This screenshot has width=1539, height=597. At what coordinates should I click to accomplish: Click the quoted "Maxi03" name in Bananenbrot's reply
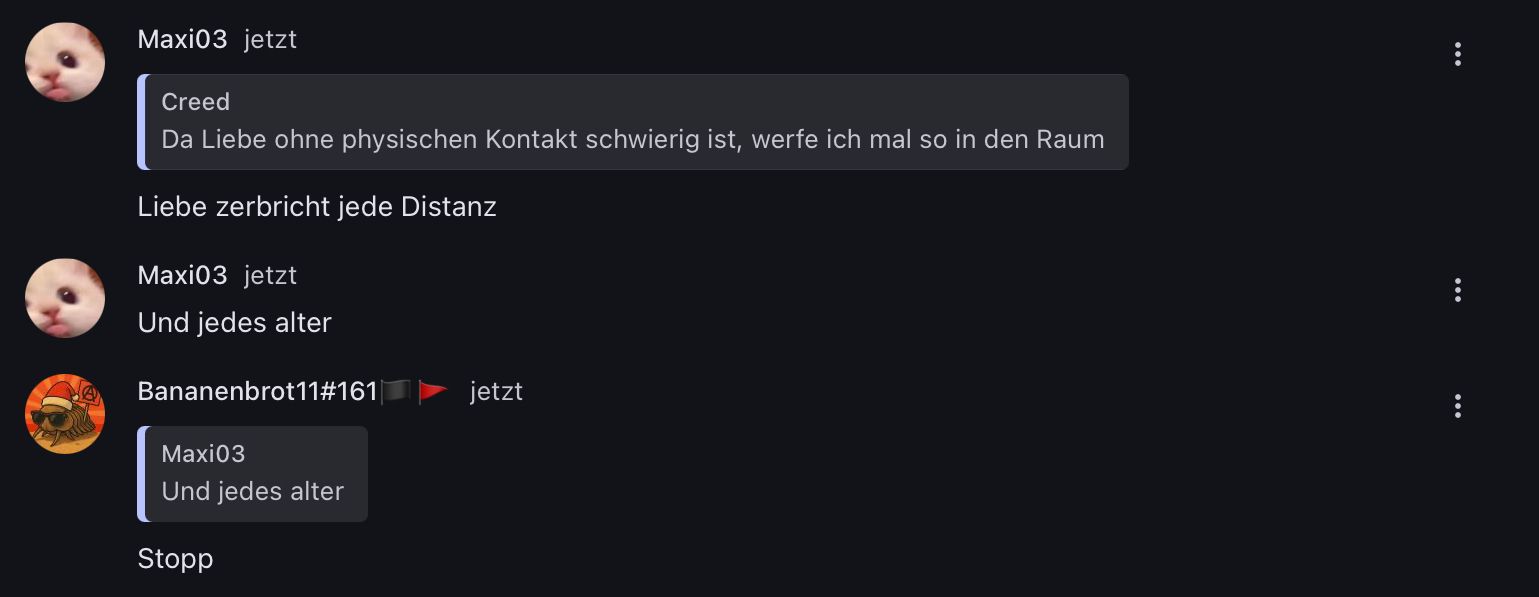click(x=203, y=454)
